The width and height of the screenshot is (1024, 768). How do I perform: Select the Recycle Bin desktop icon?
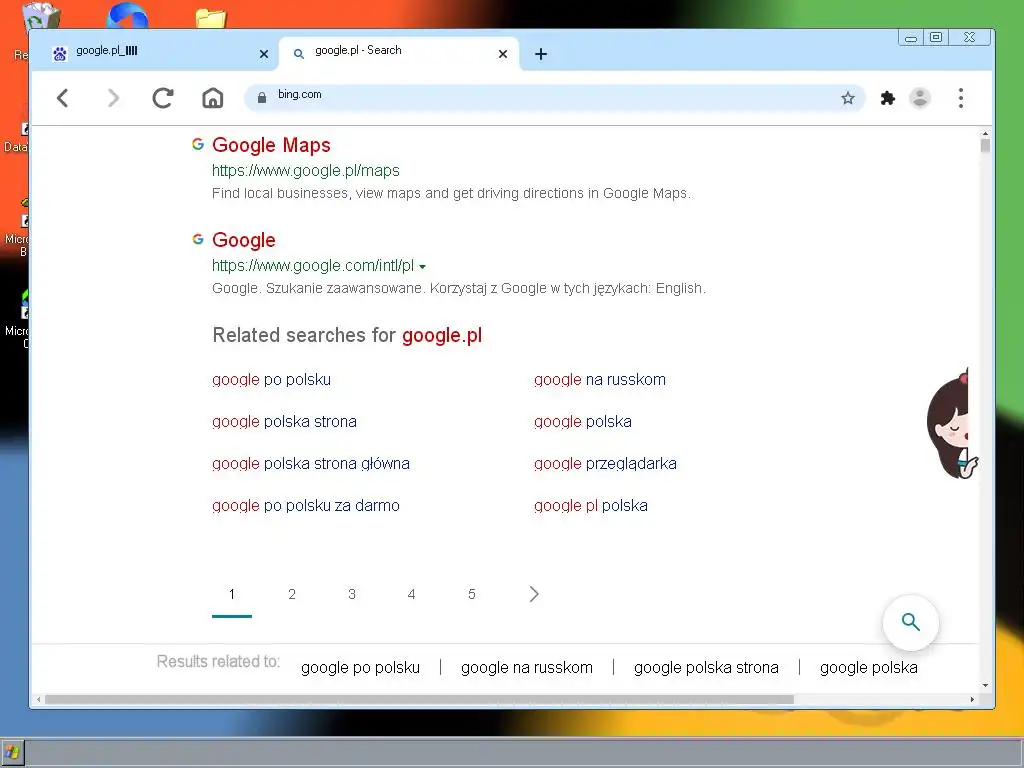[40, 16]
